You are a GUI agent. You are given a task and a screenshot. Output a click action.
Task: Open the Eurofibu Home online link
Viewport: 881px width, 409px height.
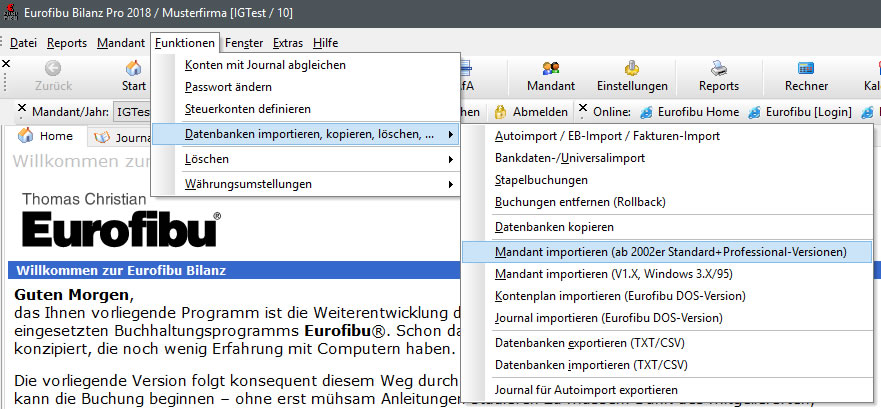[690, 112]
